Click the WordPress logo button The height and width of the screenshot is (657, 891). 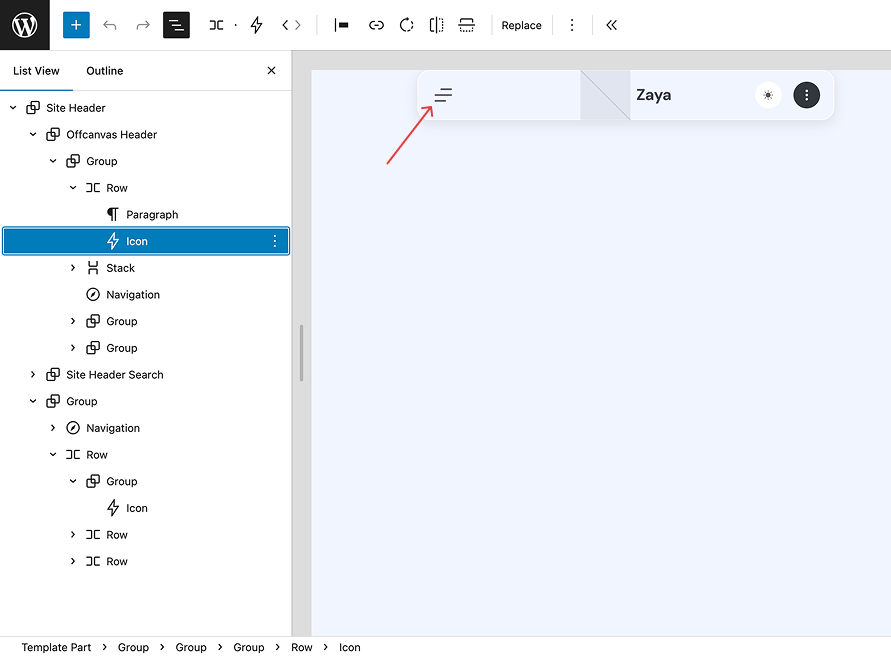pos(24,25)
